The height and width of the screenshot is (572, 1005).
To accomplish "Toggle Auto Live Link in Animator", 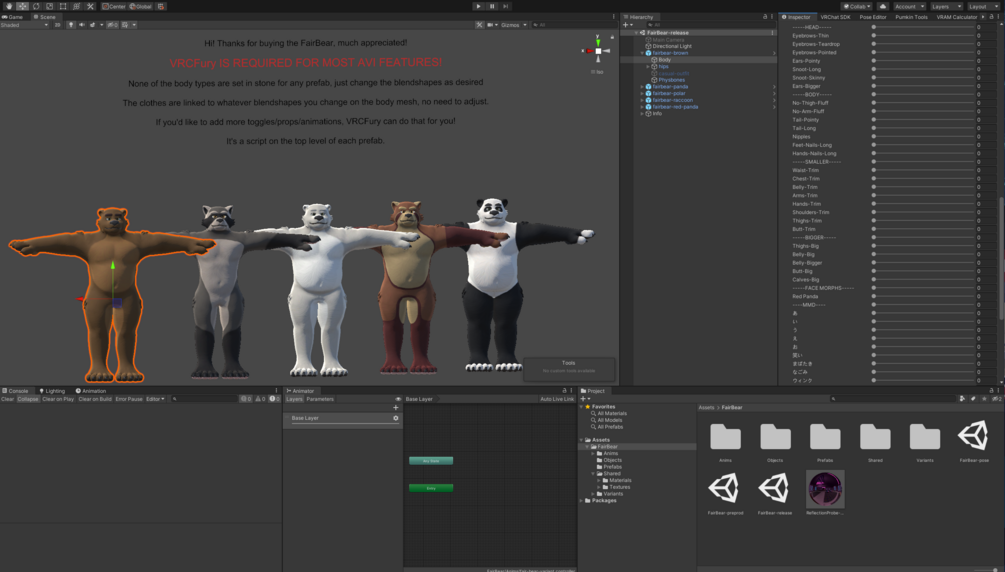I will 557,399.
